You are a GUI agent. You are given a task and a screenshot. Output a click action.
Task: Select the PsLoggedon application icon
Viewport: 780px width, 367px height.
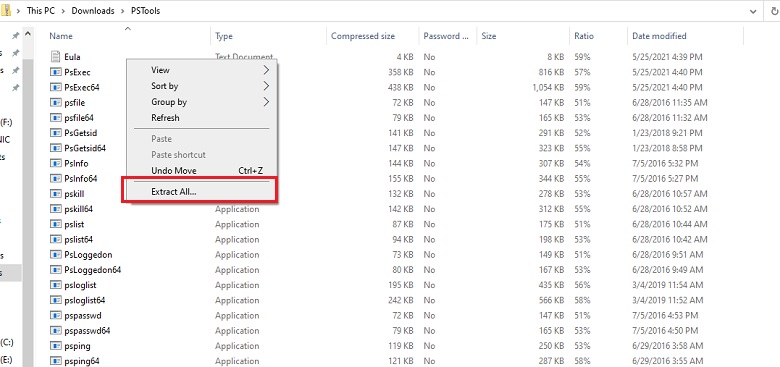pyautogui.click(x=56, y=255)
